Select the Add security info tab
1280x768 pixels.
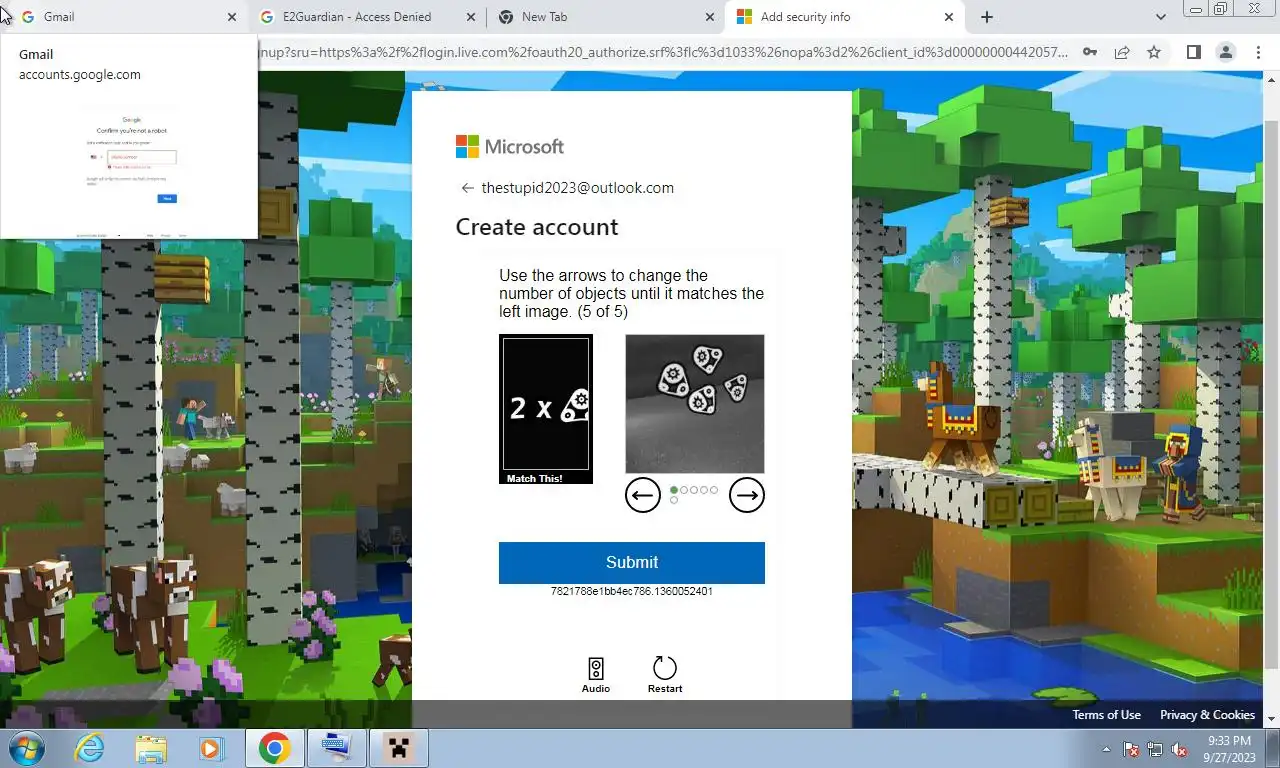pos(846,17)
